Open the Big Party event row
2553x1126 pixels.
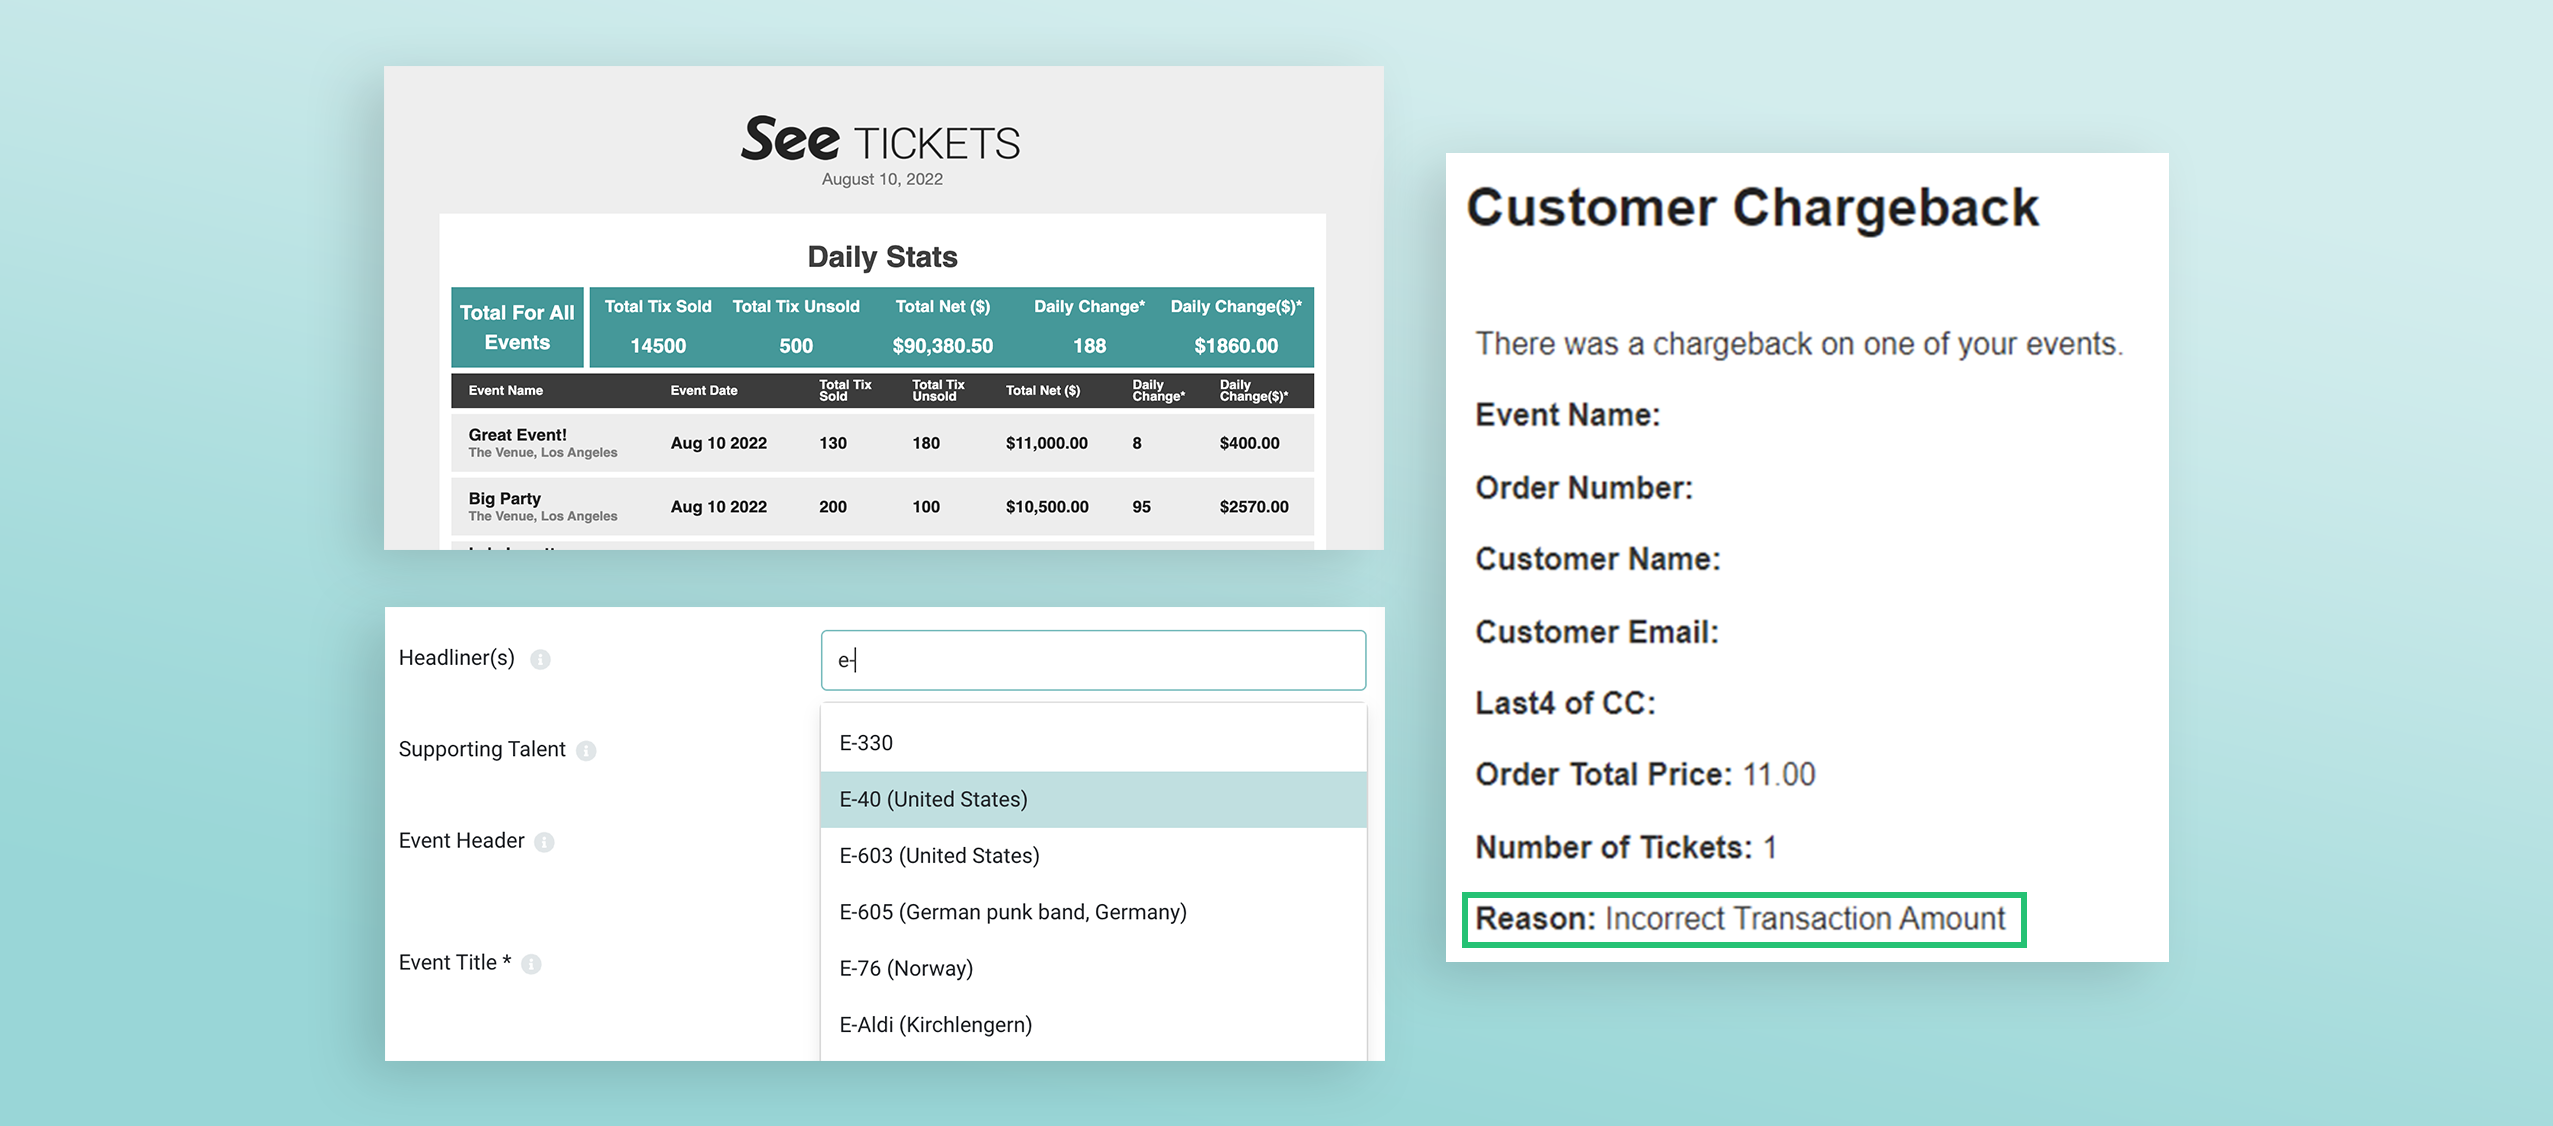882,507
